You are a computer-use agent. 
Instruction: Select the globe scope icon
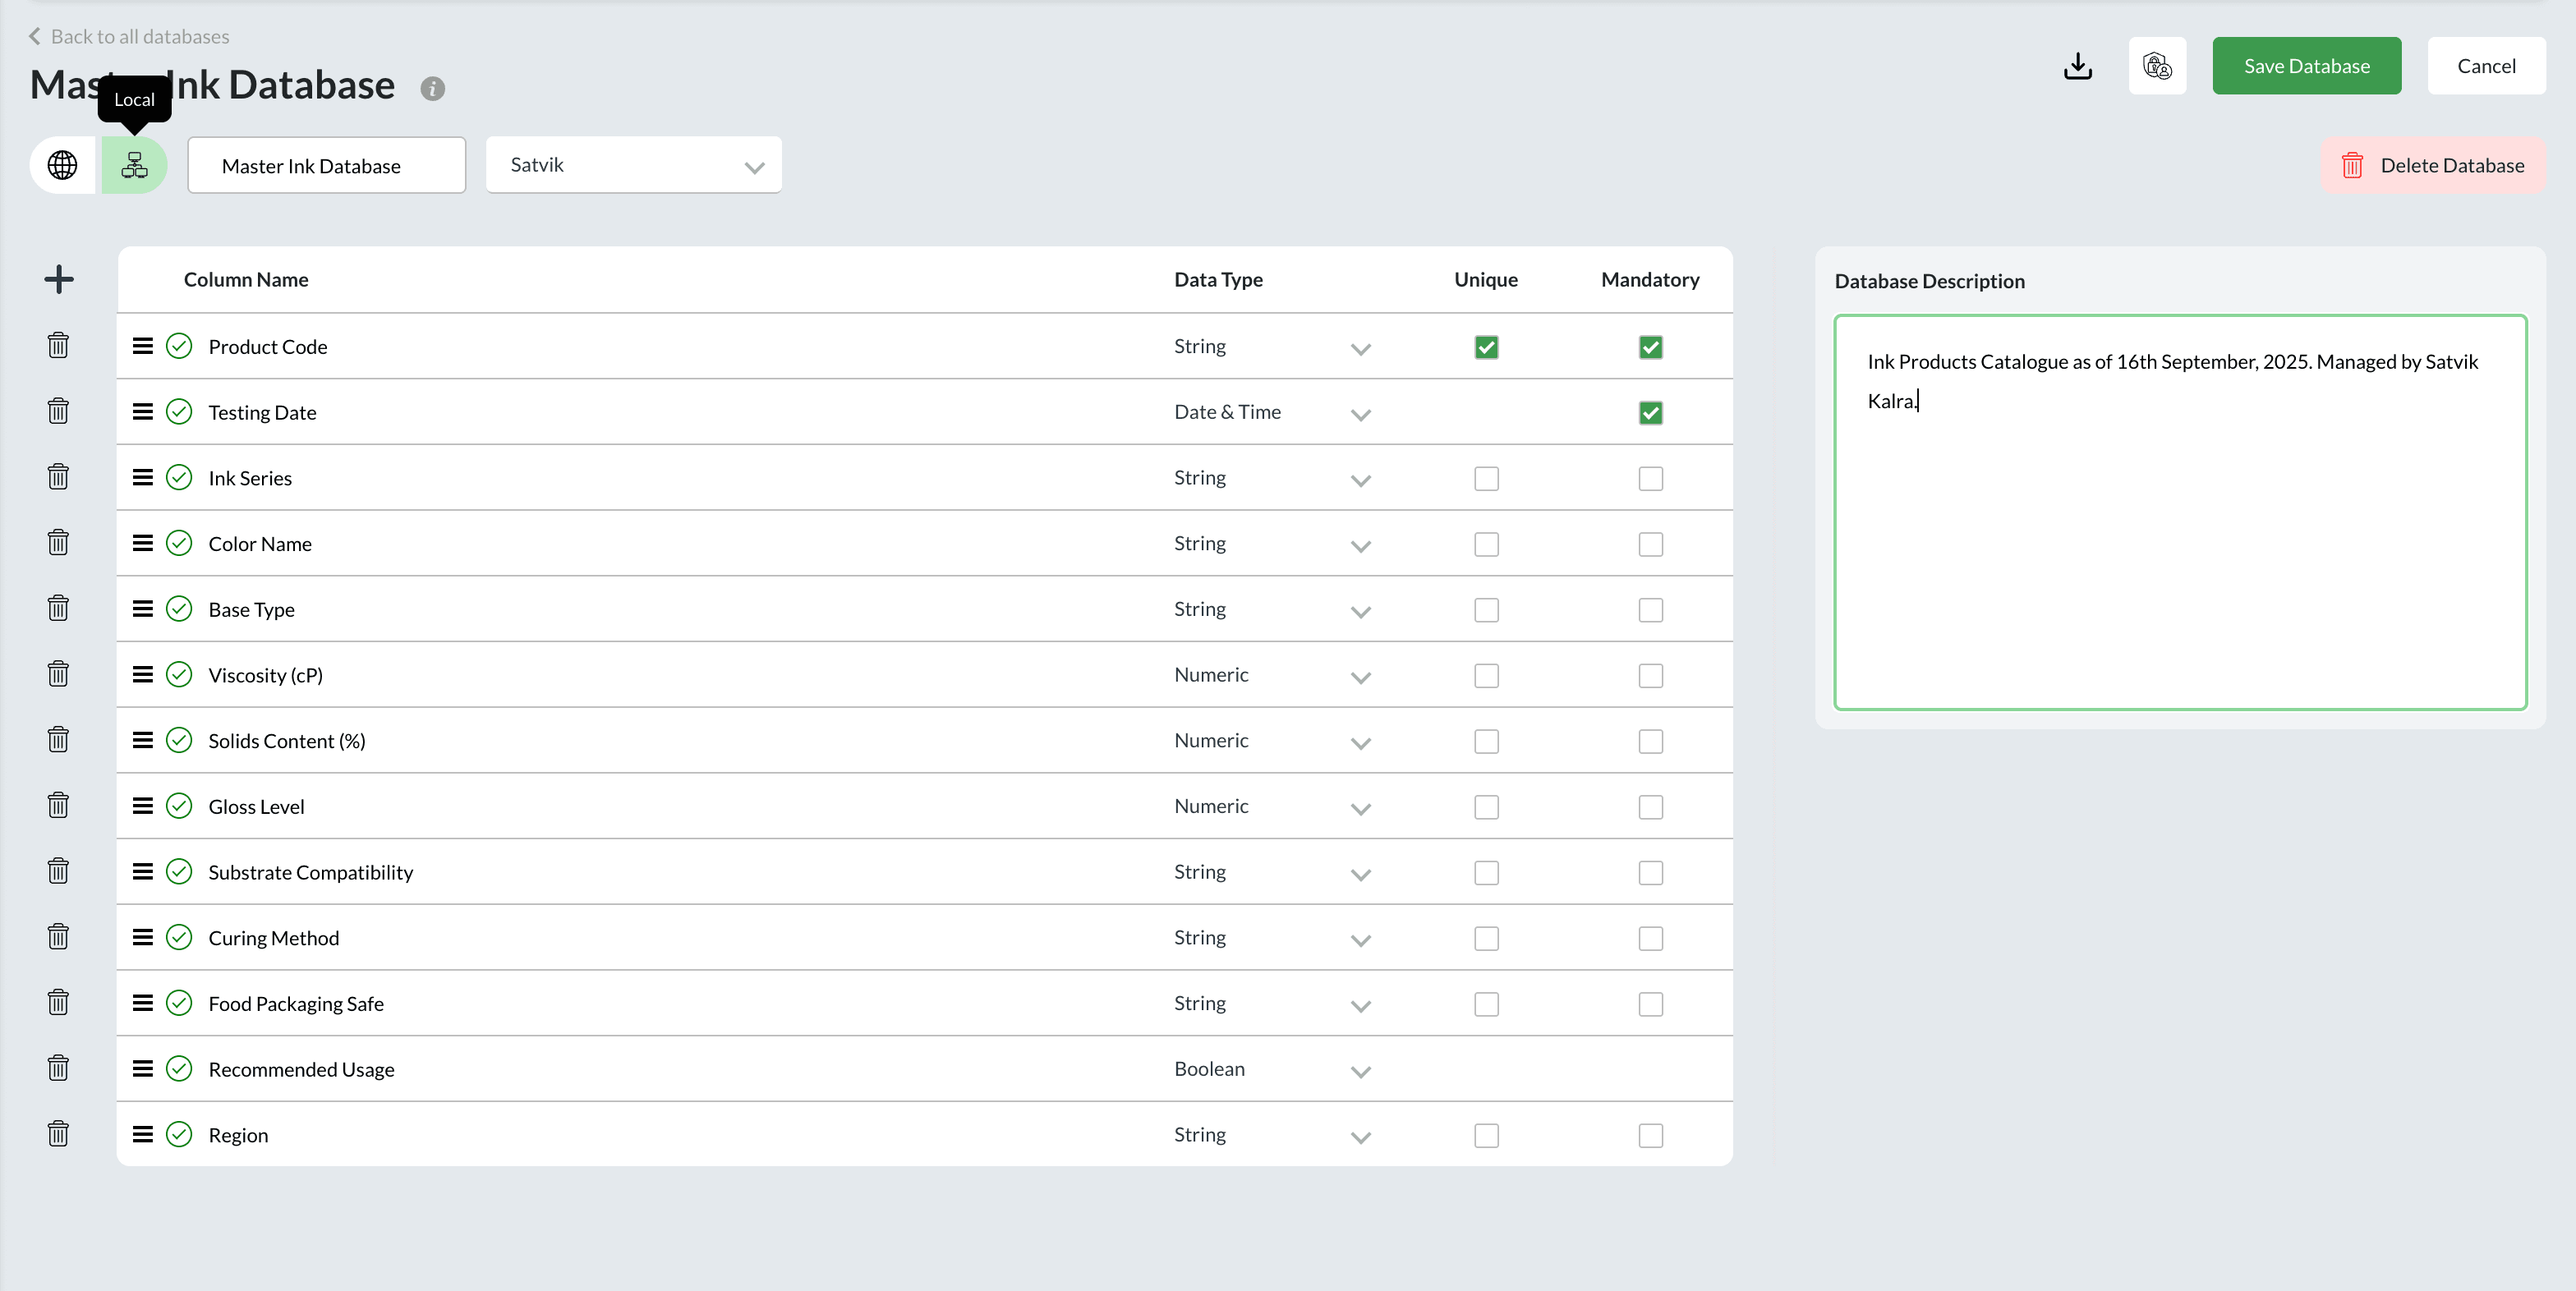pyautogui.click(x=62, y=165)
